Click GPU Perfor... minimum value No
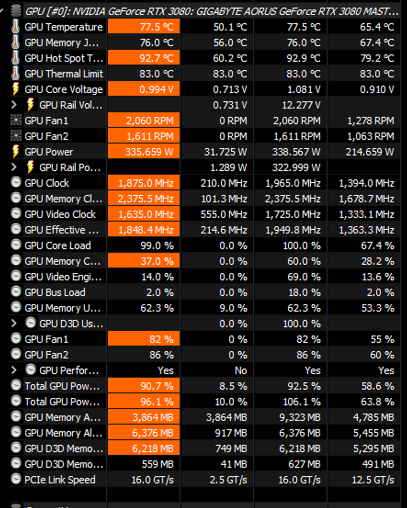 coord(241,370)
